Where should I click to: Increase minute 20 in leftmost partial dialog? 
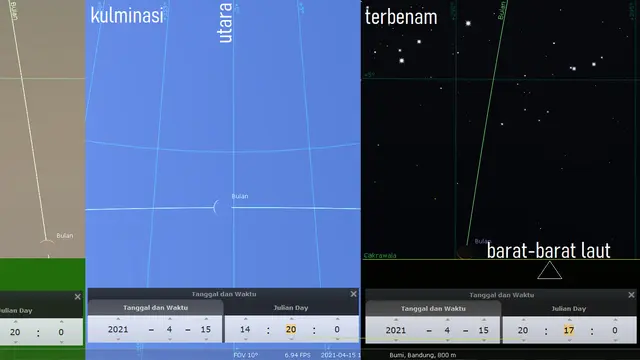point(15,322)
